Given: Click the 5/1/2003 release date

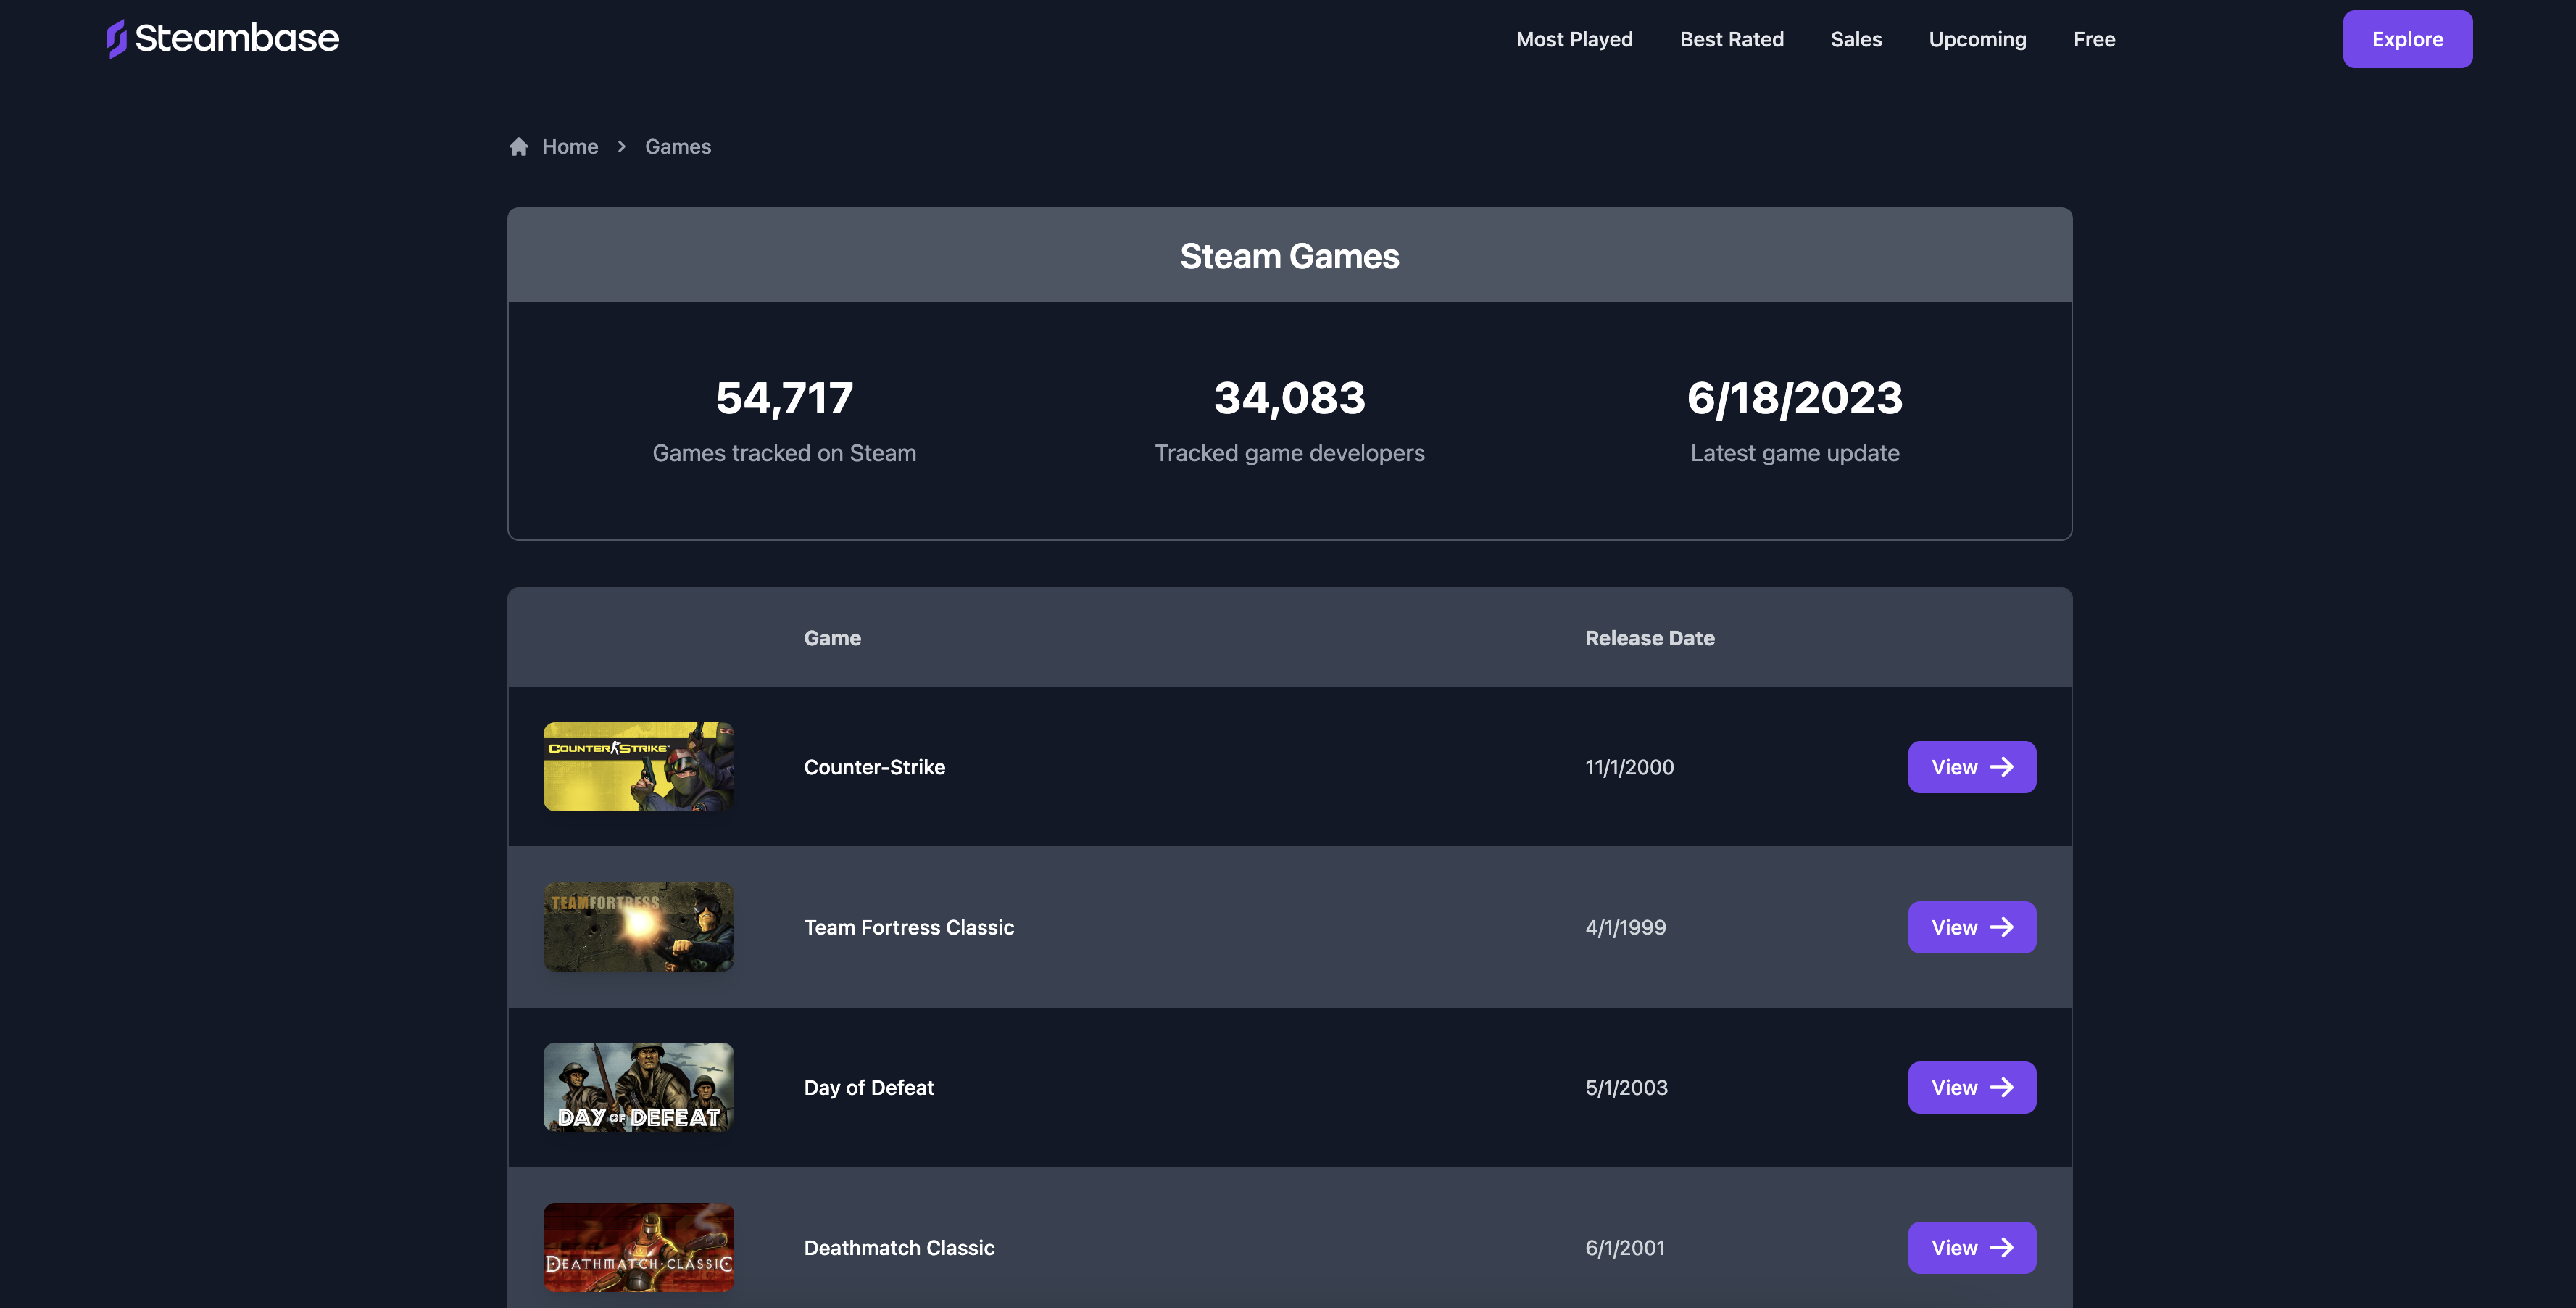Looking at the screenshot, I should (1626, 1087).
